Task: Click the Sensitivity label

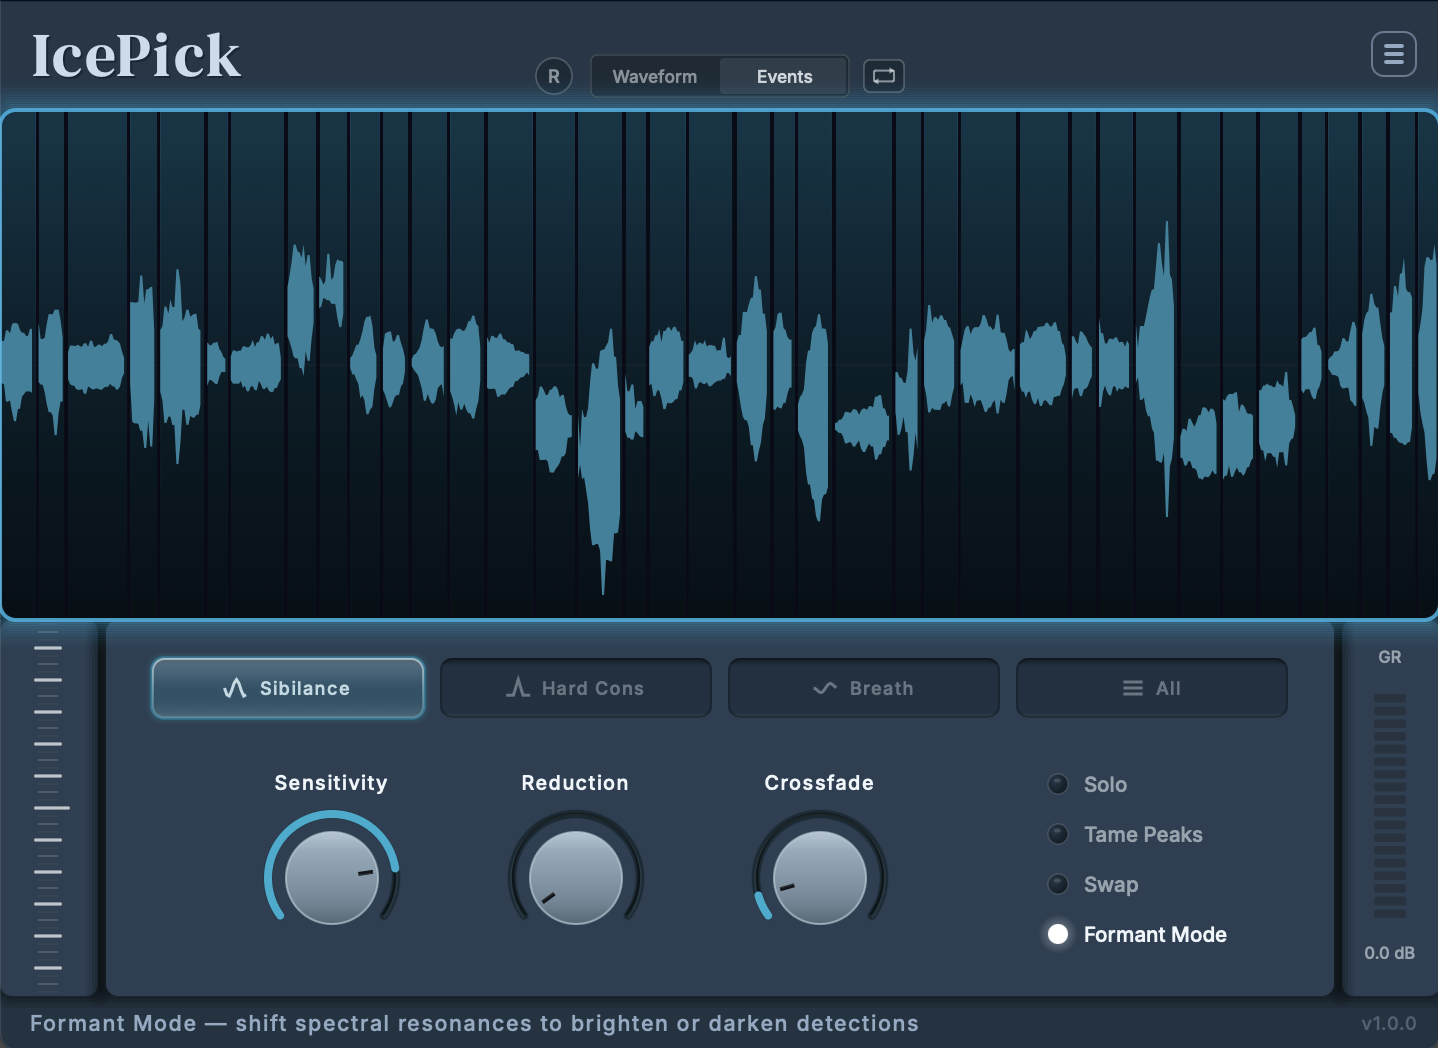Action: coord(331,783)
